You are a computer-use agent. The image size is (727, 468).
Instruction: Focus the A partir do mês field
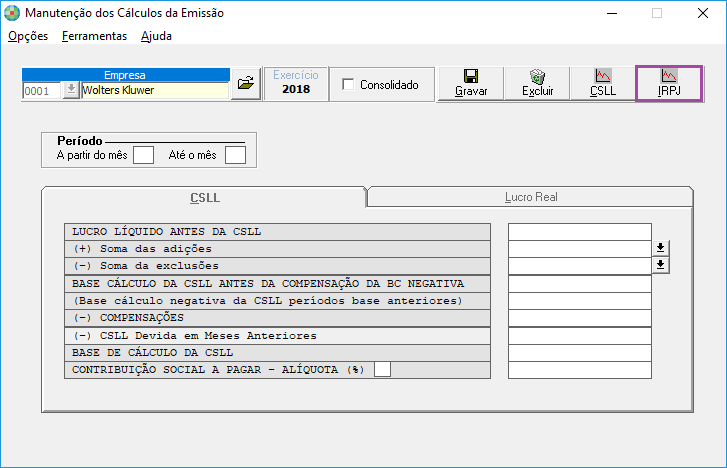[143, 155]
